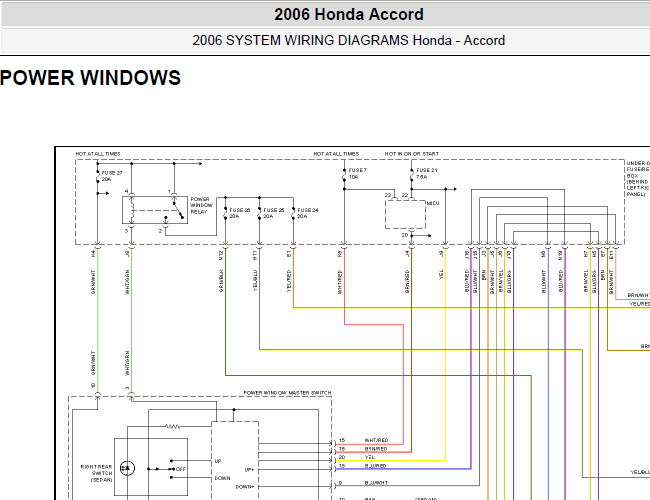
Task: Click the 'FUSE 27 20A' label
Action: tap(112, 176)
